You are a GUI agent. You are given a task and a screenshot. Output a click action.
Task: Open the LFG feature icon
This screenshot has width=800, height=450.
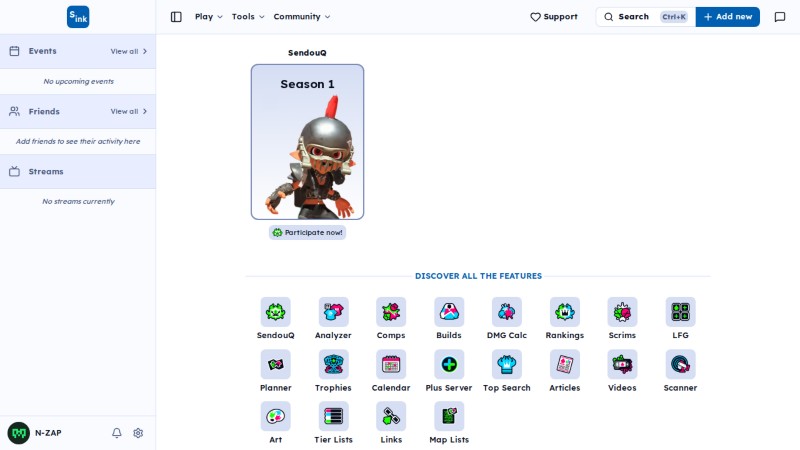click(680, 312)
